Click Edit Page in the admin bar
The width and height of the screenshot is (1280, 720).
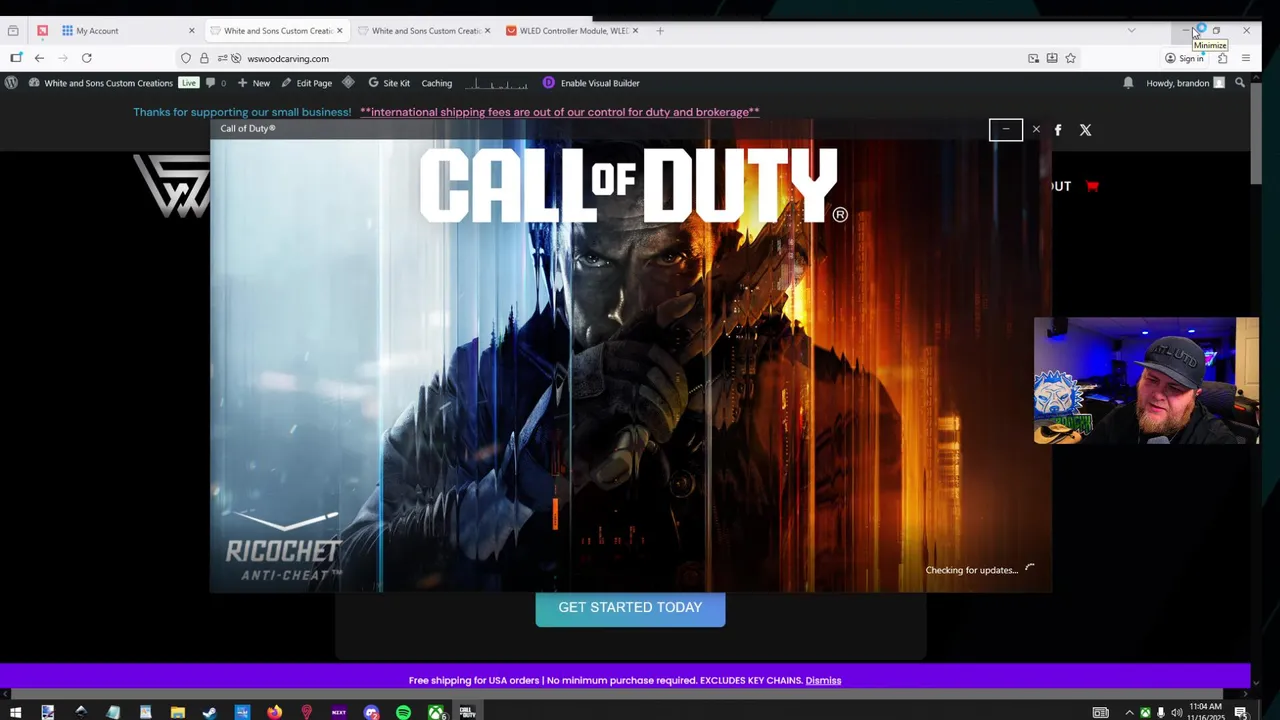pos(306,83)
